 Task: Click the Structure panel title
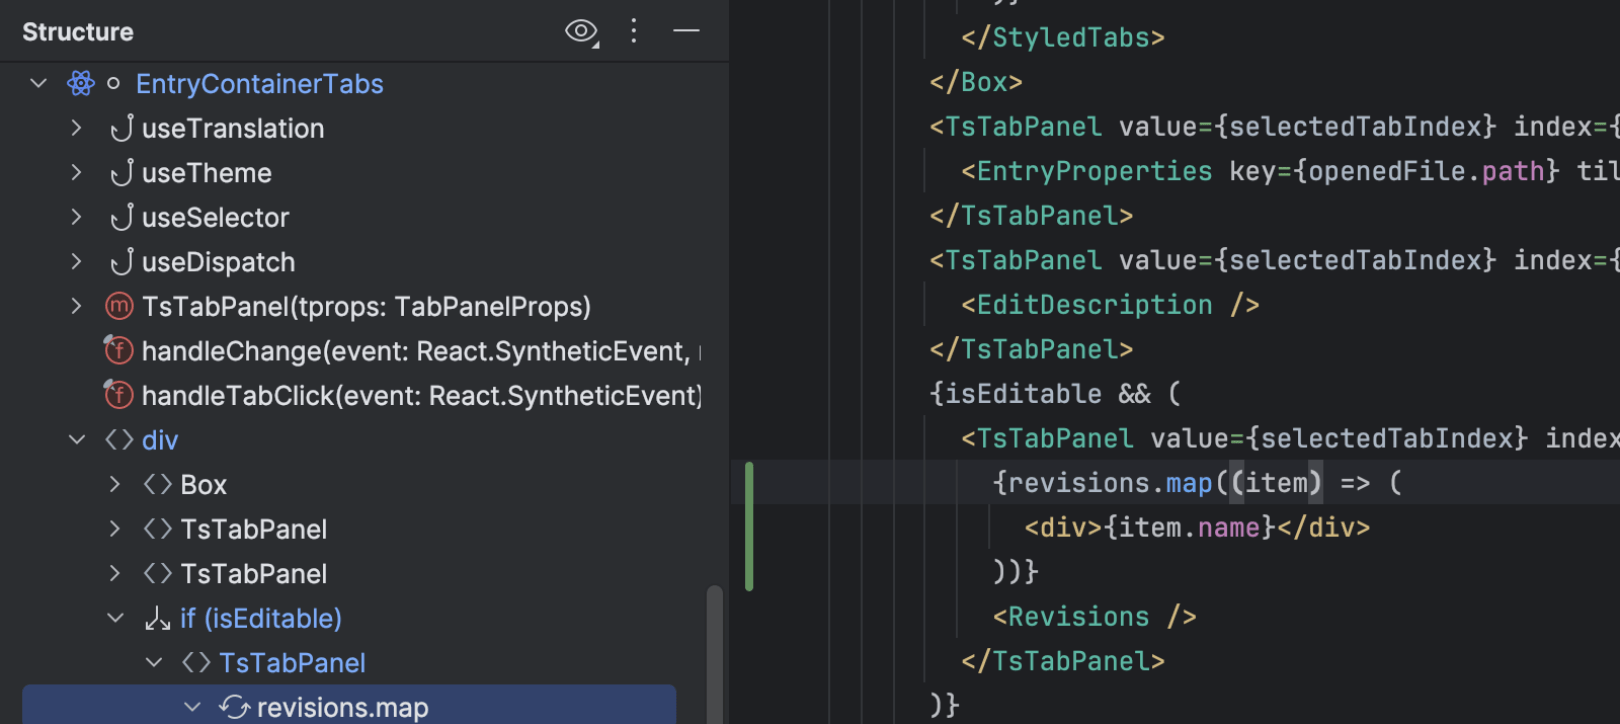pos(78,32)
